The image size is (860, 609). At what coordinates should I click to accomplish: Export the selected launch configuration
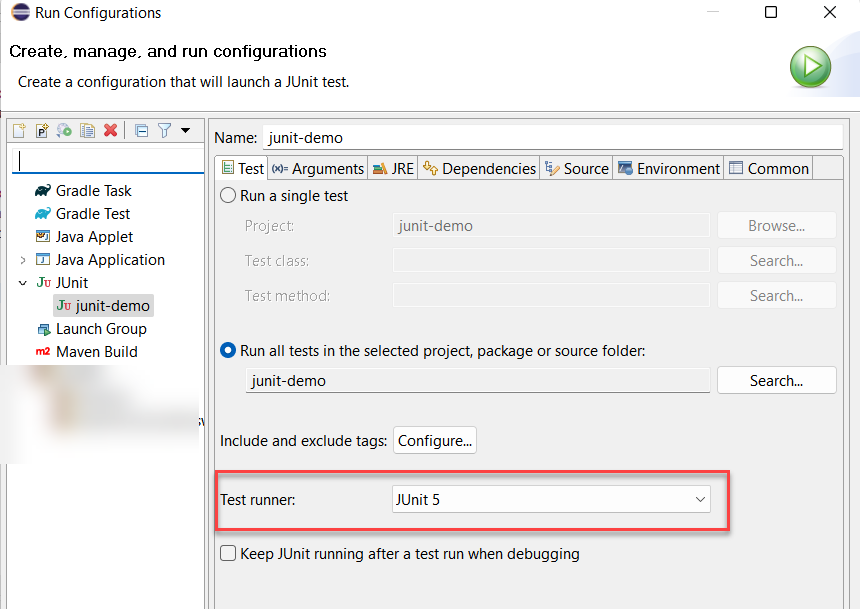coord(64,130)
